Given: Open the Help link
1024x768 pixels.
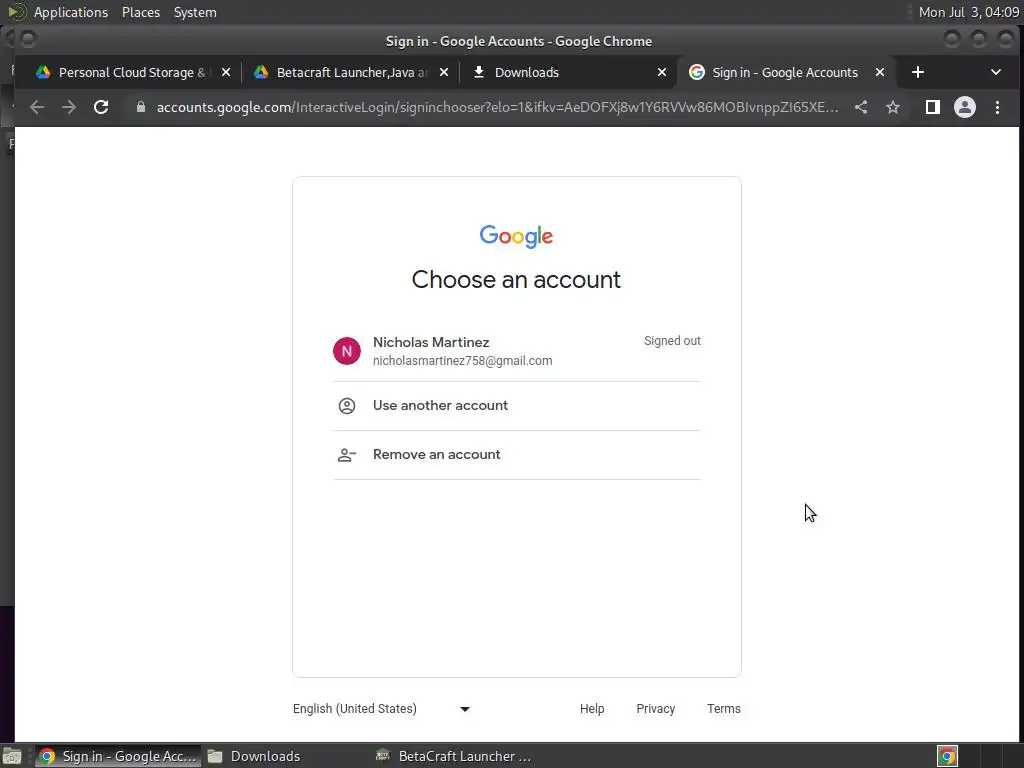Looking at the screenshot, I should (592, 709).
